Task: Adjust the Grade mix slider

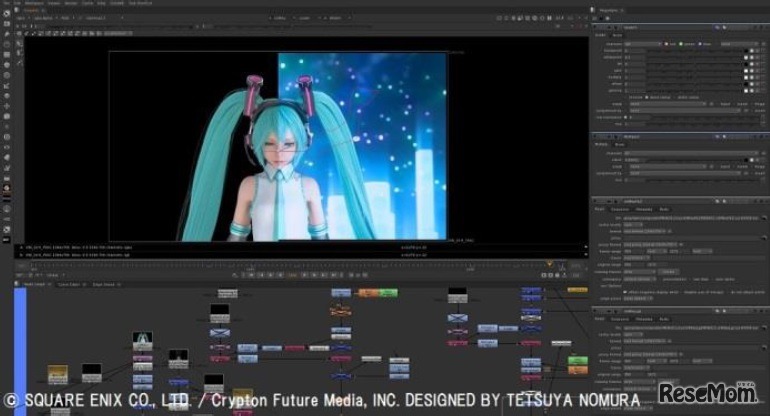Action: click(x=702, y=124)
